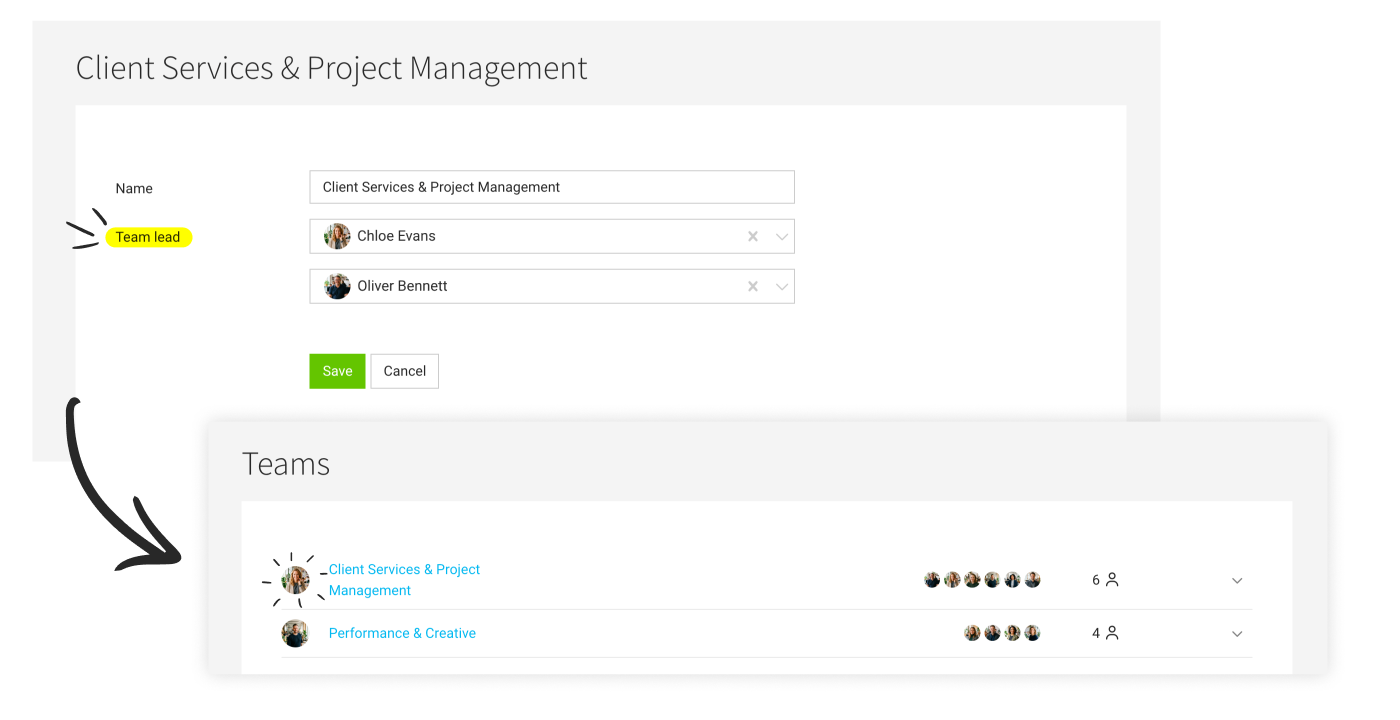Click the team Name input field
The image size is (1400, 720).
[552, 187]
